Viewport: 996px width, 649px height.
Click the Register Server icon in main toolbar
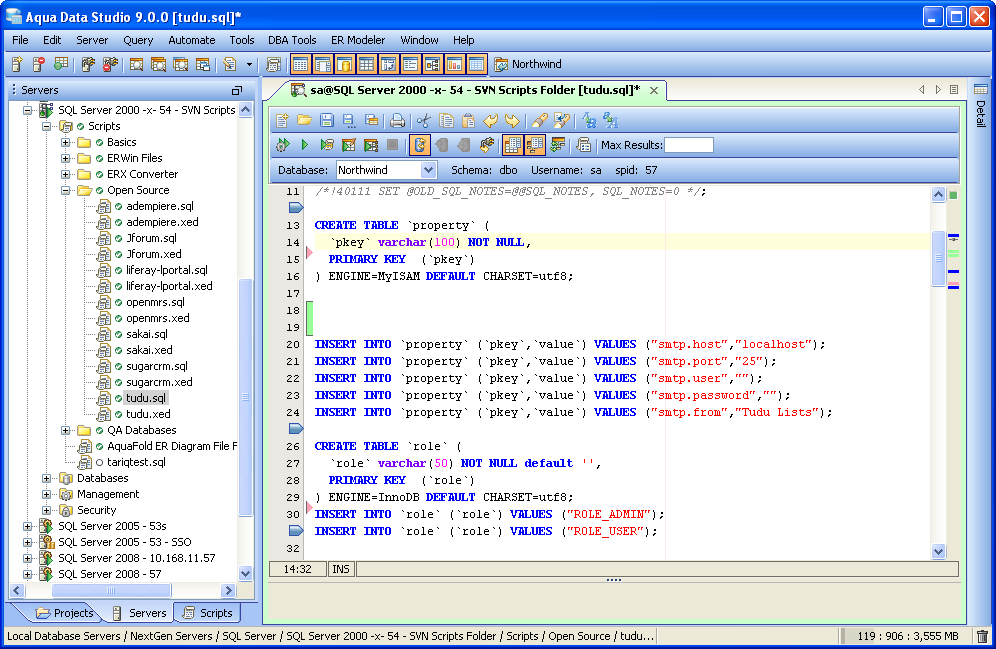coord(17,65)
